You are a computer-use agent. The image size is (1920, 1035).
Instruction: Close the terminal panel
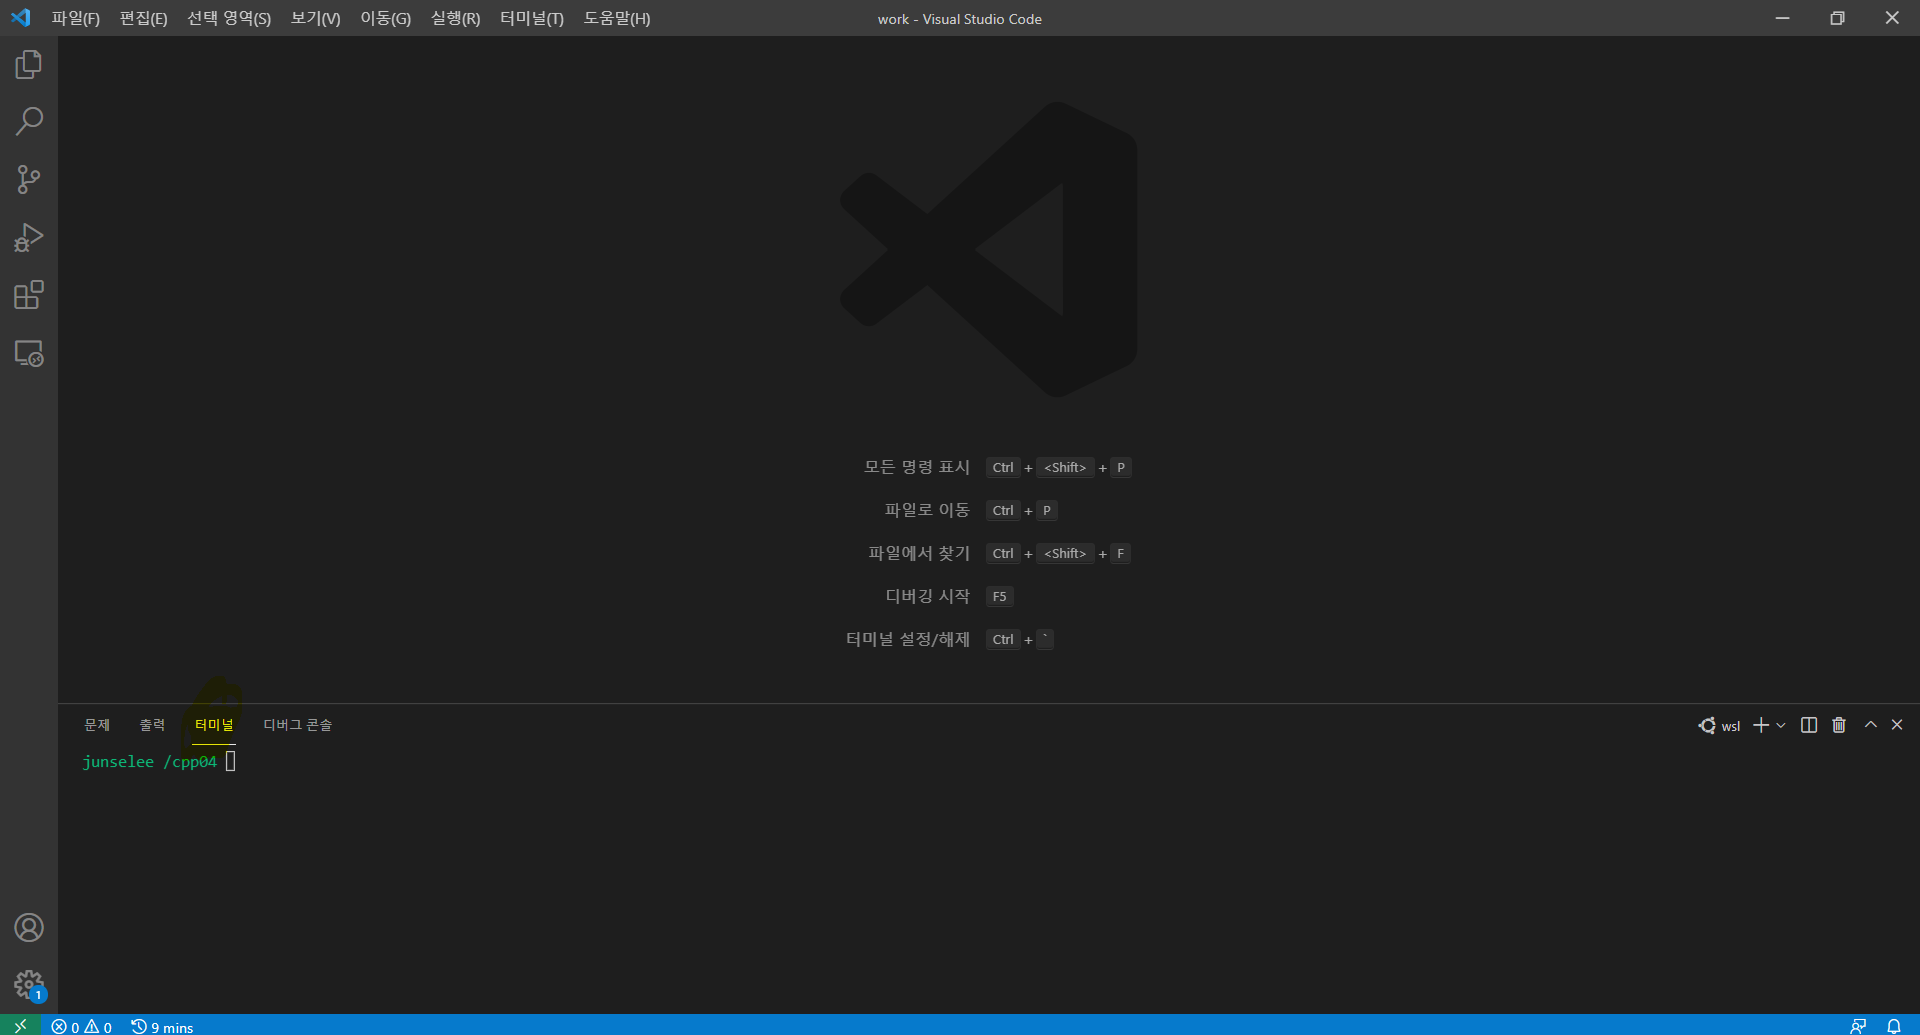click(1897, 725)
